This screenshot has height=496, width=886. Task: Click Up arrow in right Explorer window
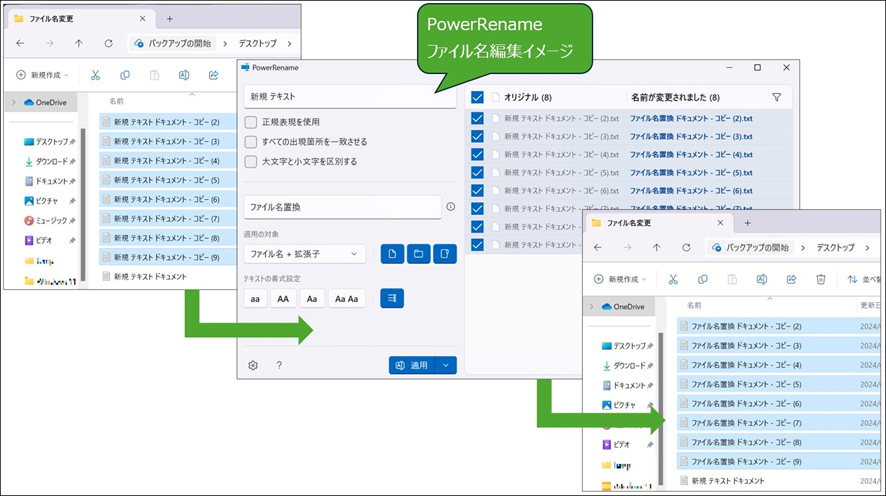[656, 247]
